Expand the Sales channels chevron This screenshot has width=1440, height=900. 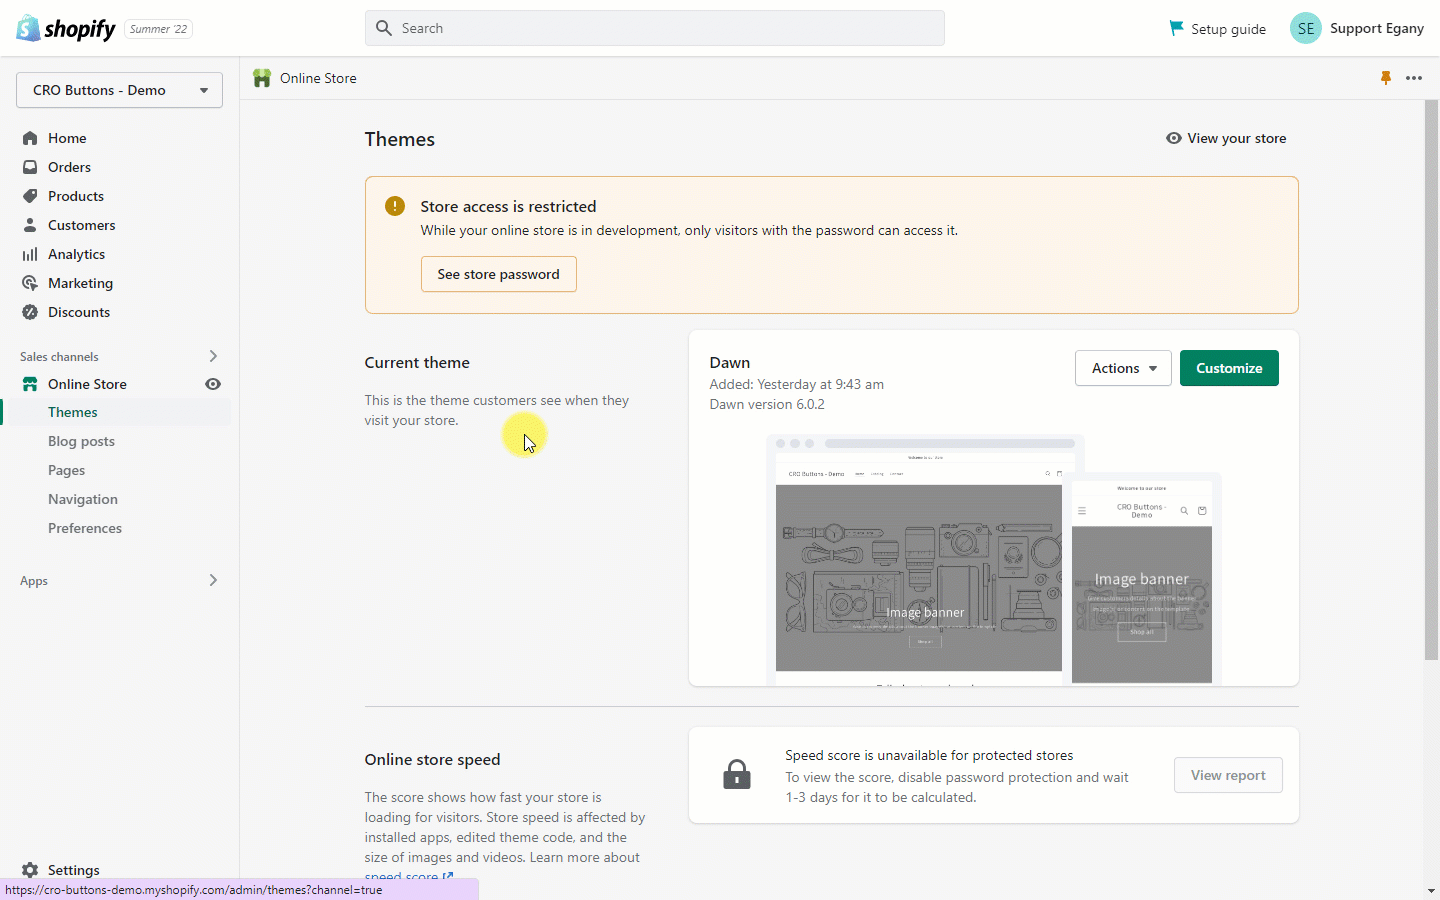pyautogui.click(x=213, y=356)
